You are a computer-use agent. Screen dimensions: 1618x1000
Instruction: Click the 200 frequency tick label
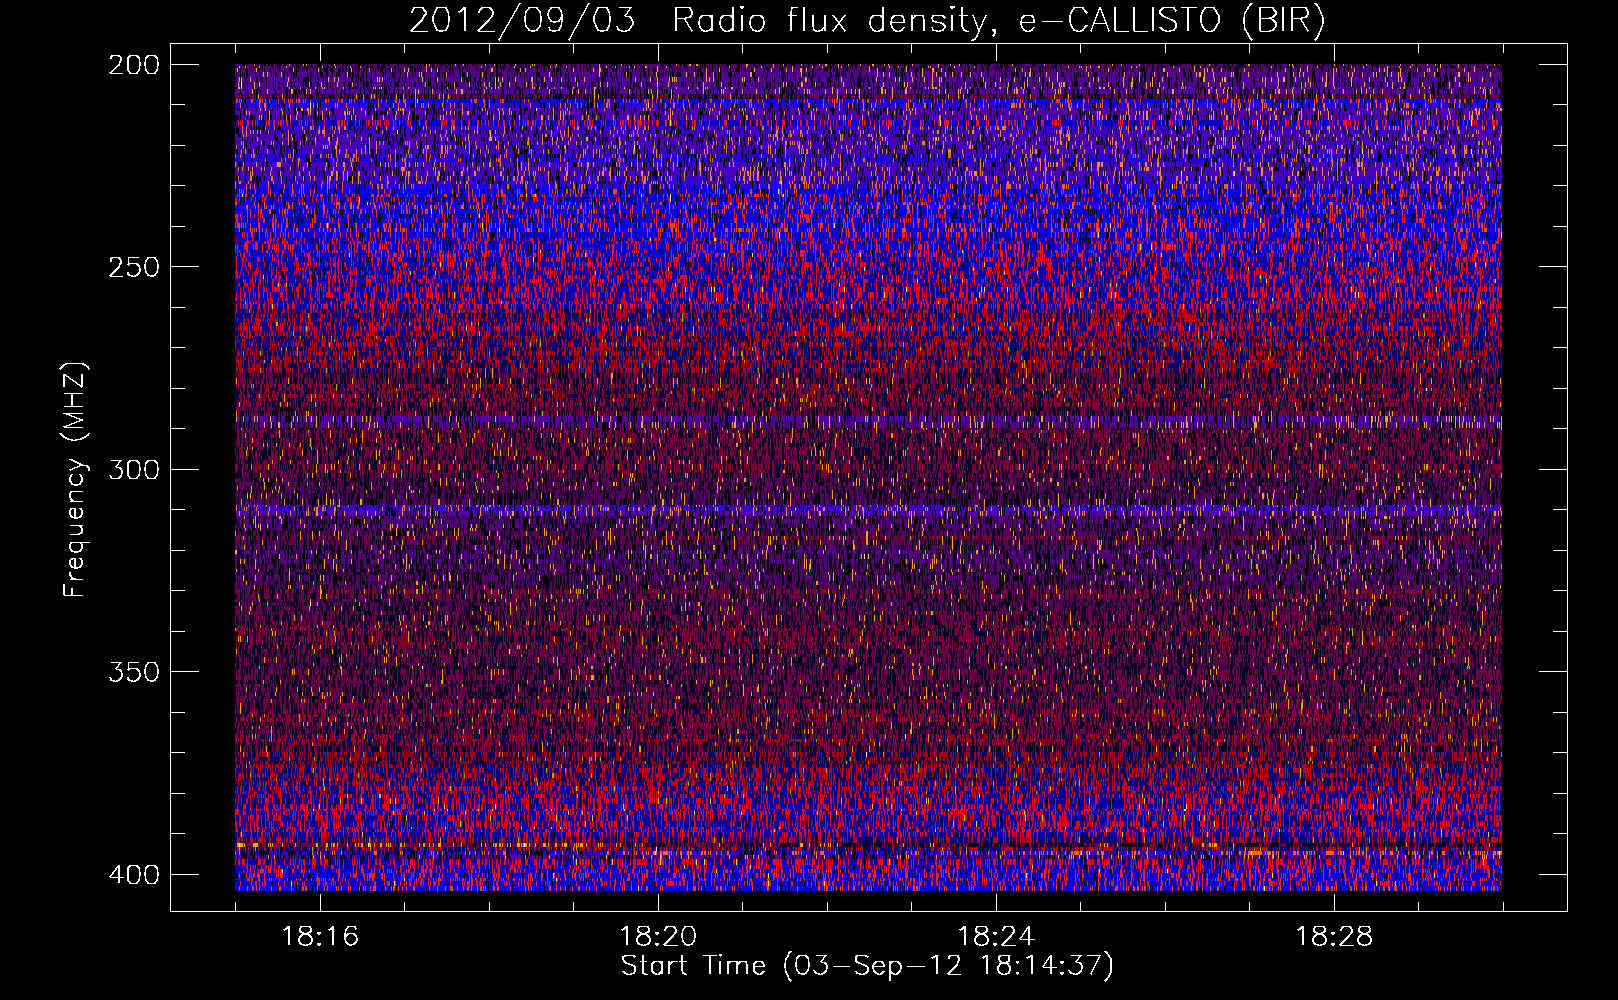pyautogui.click(x=133, y=65)
